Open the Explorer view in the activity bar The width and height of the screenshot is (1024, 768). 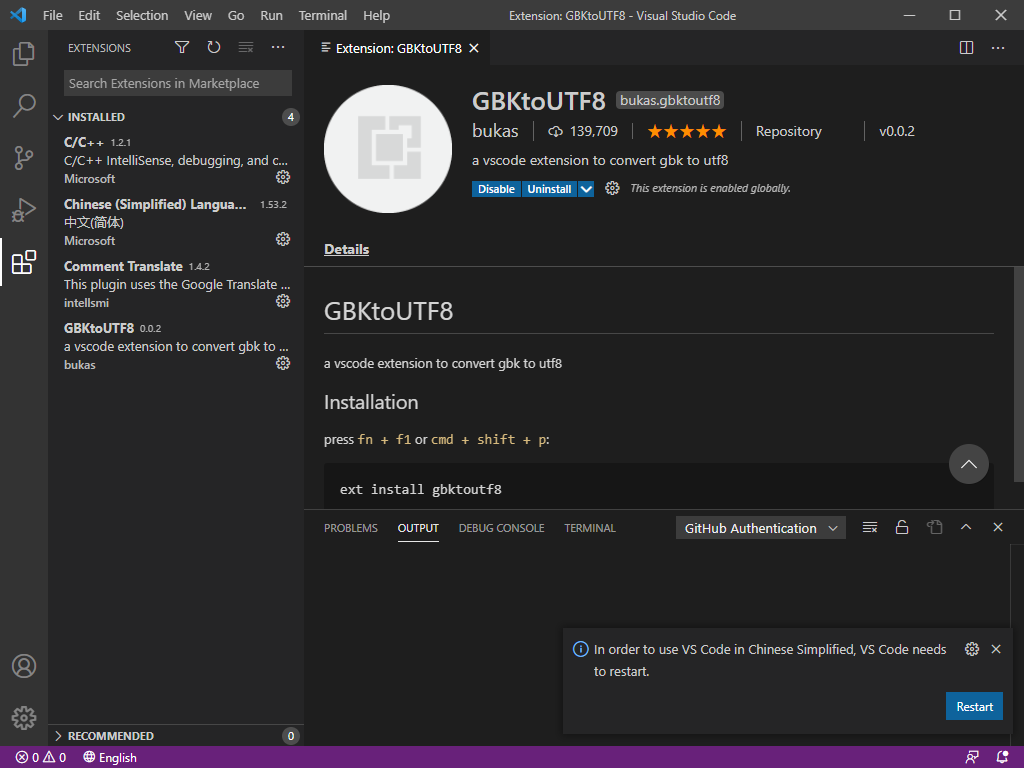[x=24, y=55]
